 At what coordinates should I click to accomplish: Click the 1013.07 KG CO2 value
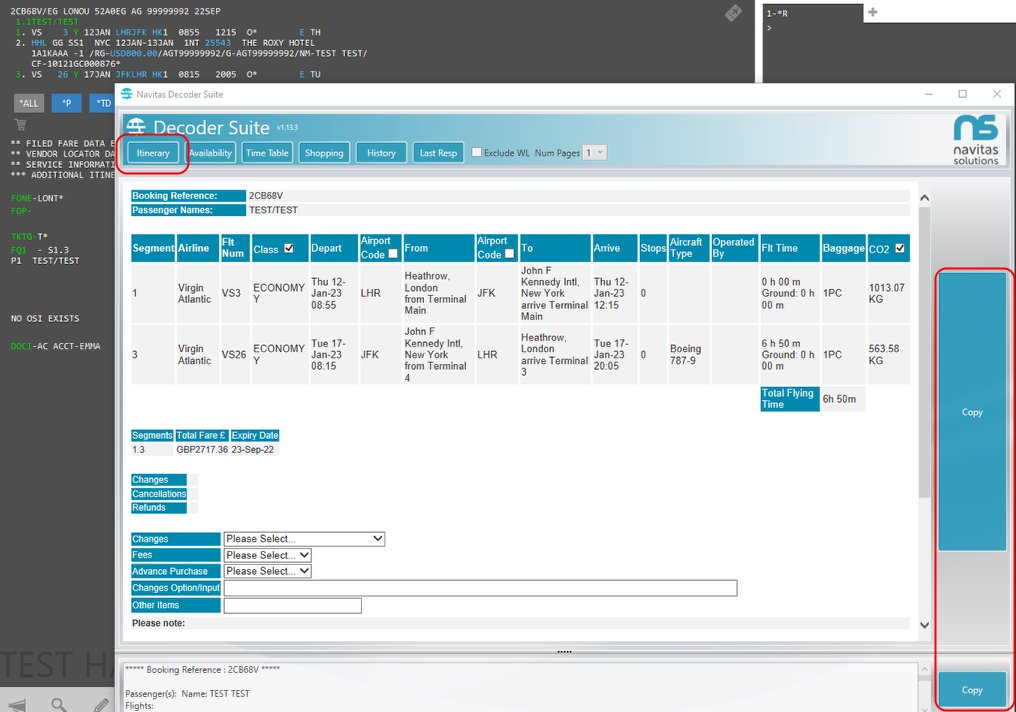coord(886,293)
